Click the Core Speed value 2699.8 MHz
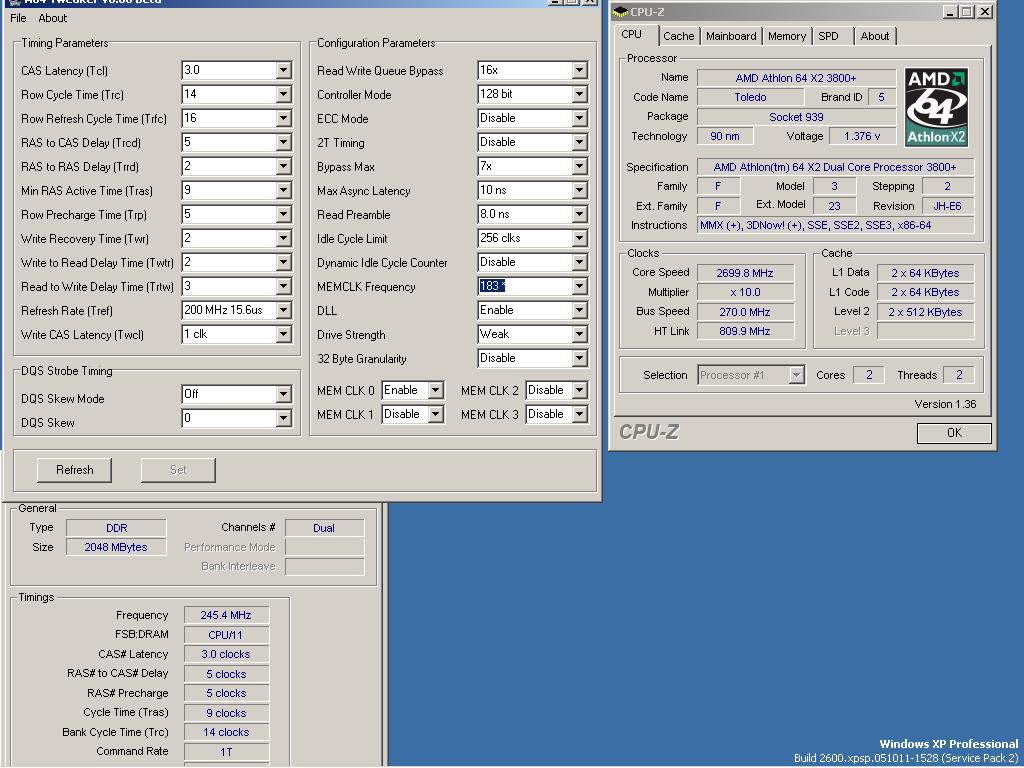 [745, 273]
